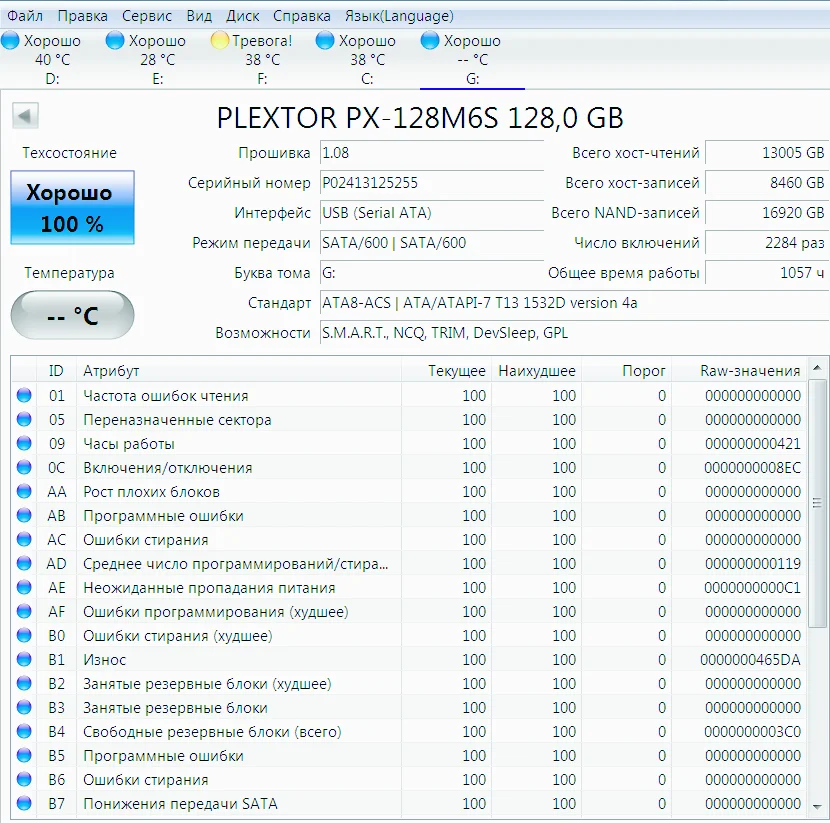The height and width of the screenshot is (823, 830).
Task: Sort by the Порог column header
Action: point(643,371)
